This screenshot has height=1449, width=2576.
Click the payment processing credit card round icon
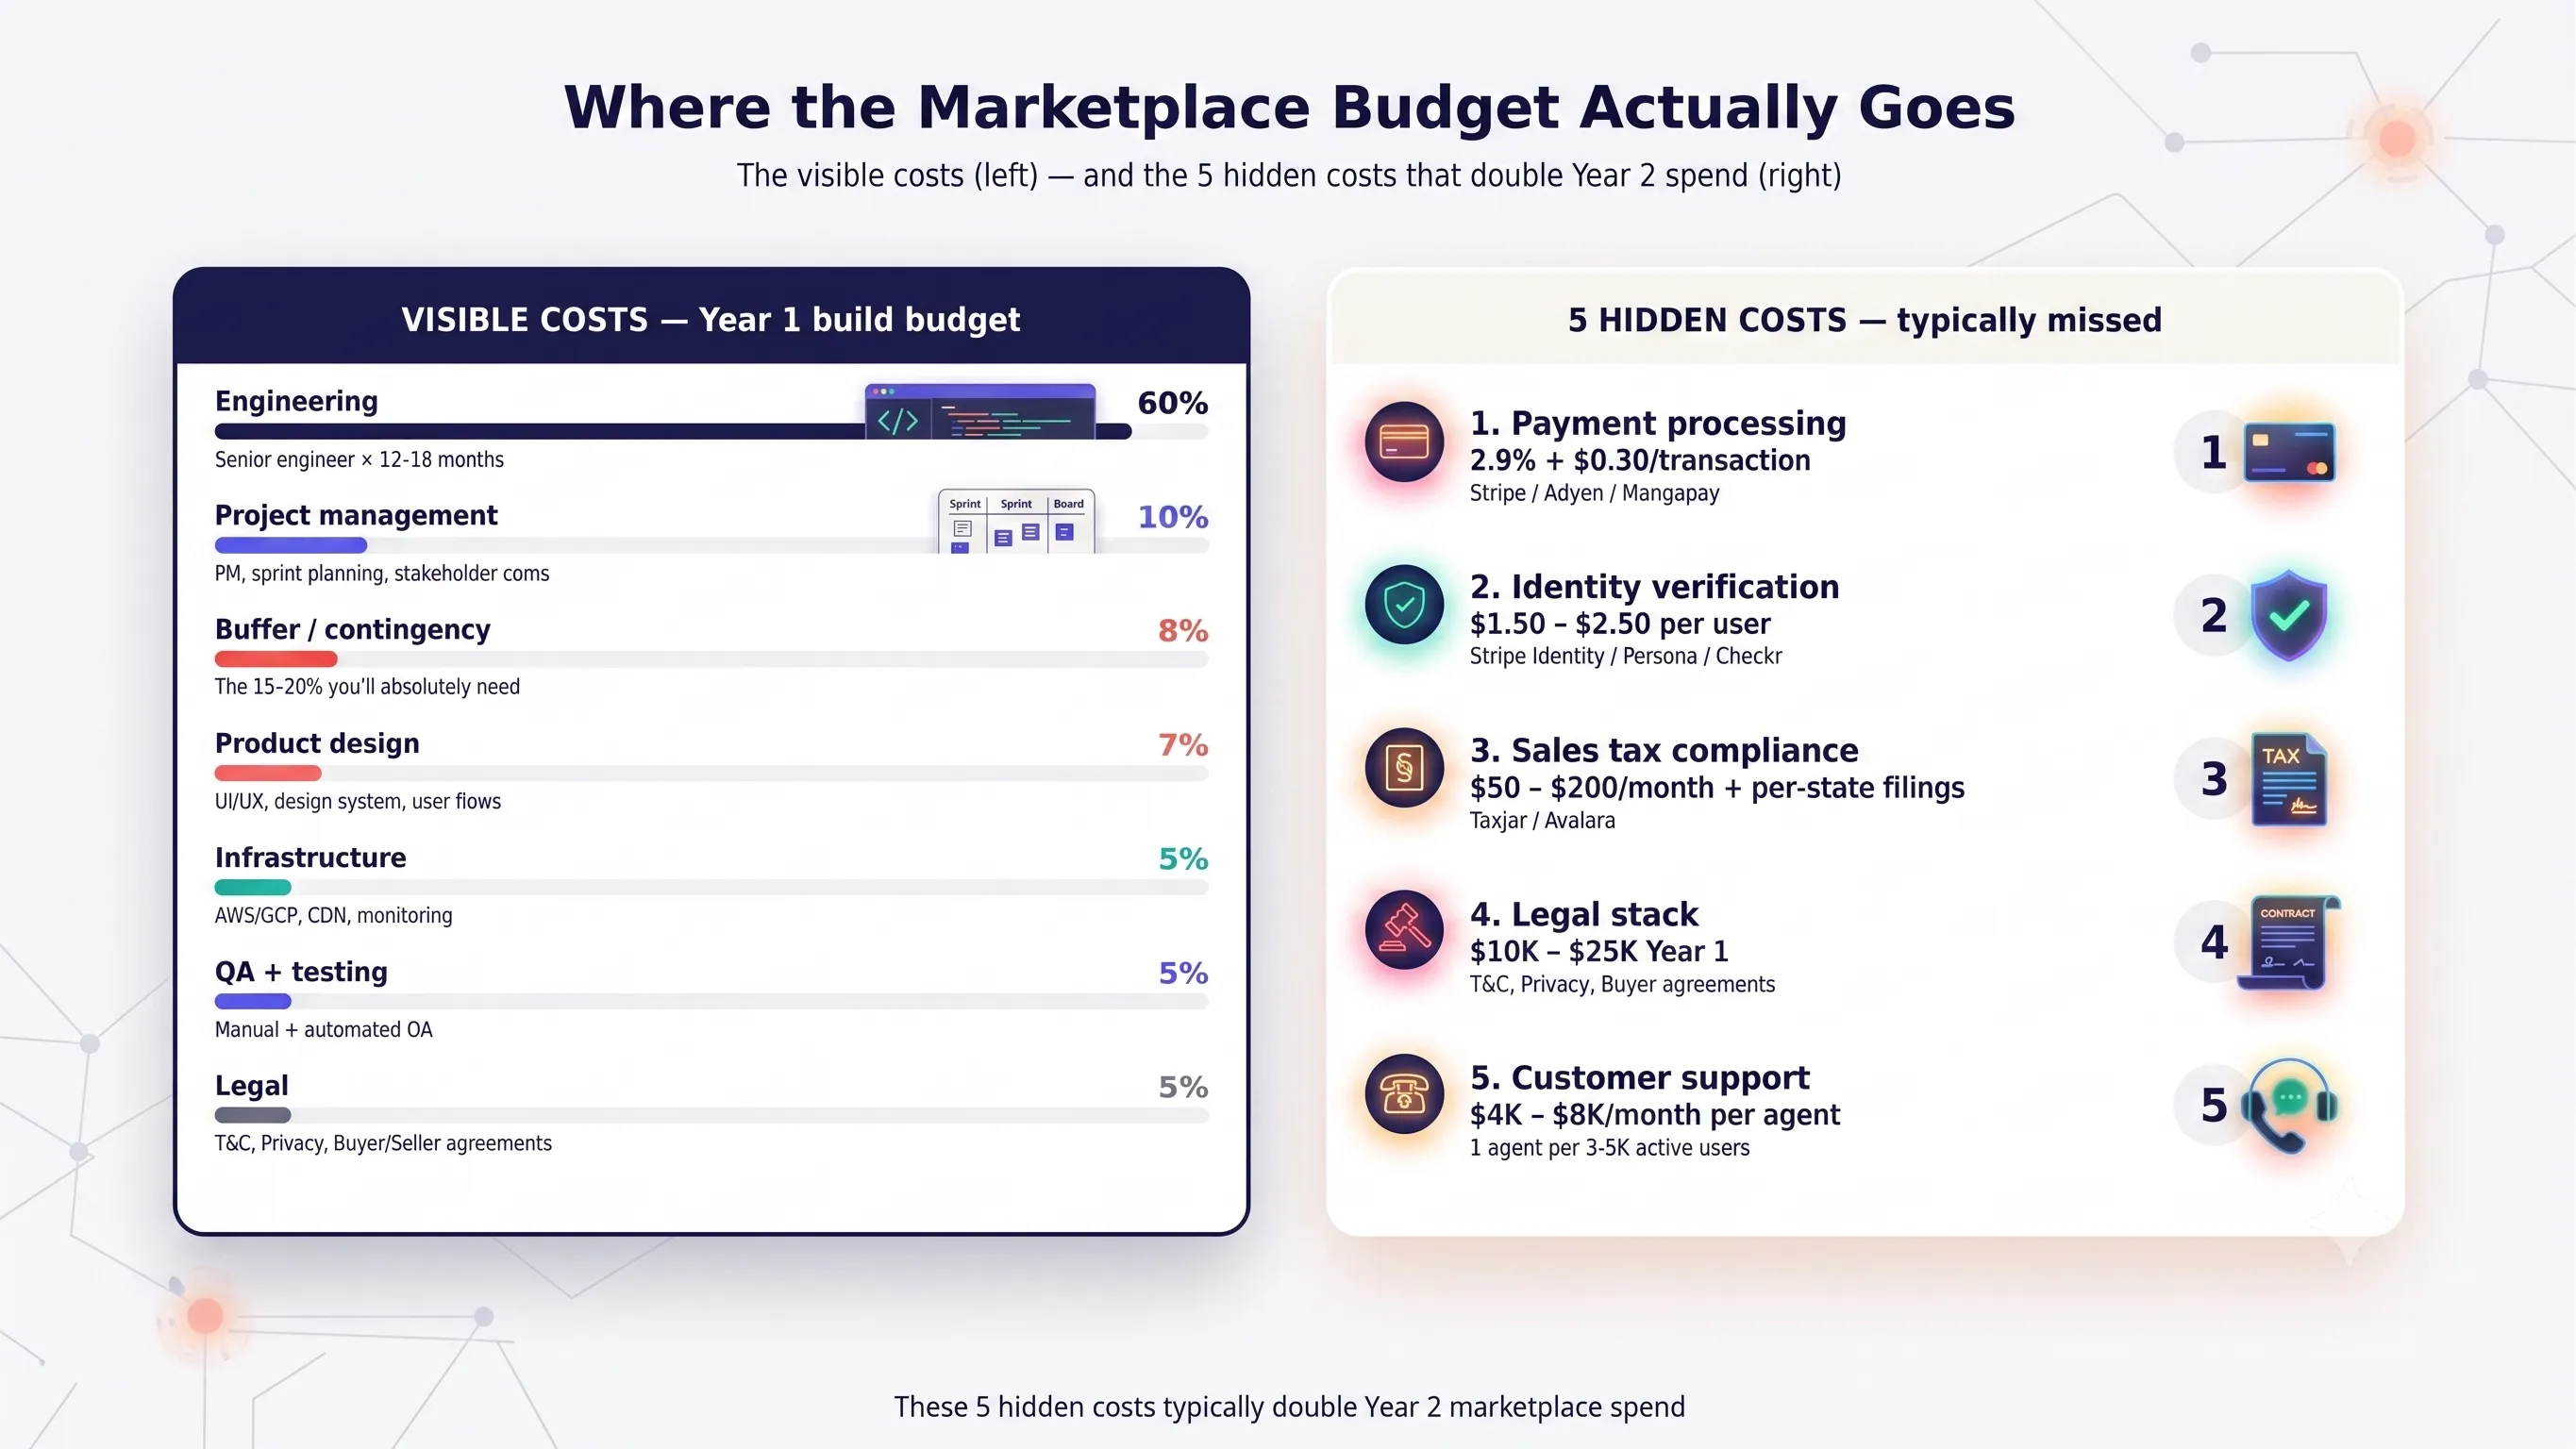click(1404, 441)
